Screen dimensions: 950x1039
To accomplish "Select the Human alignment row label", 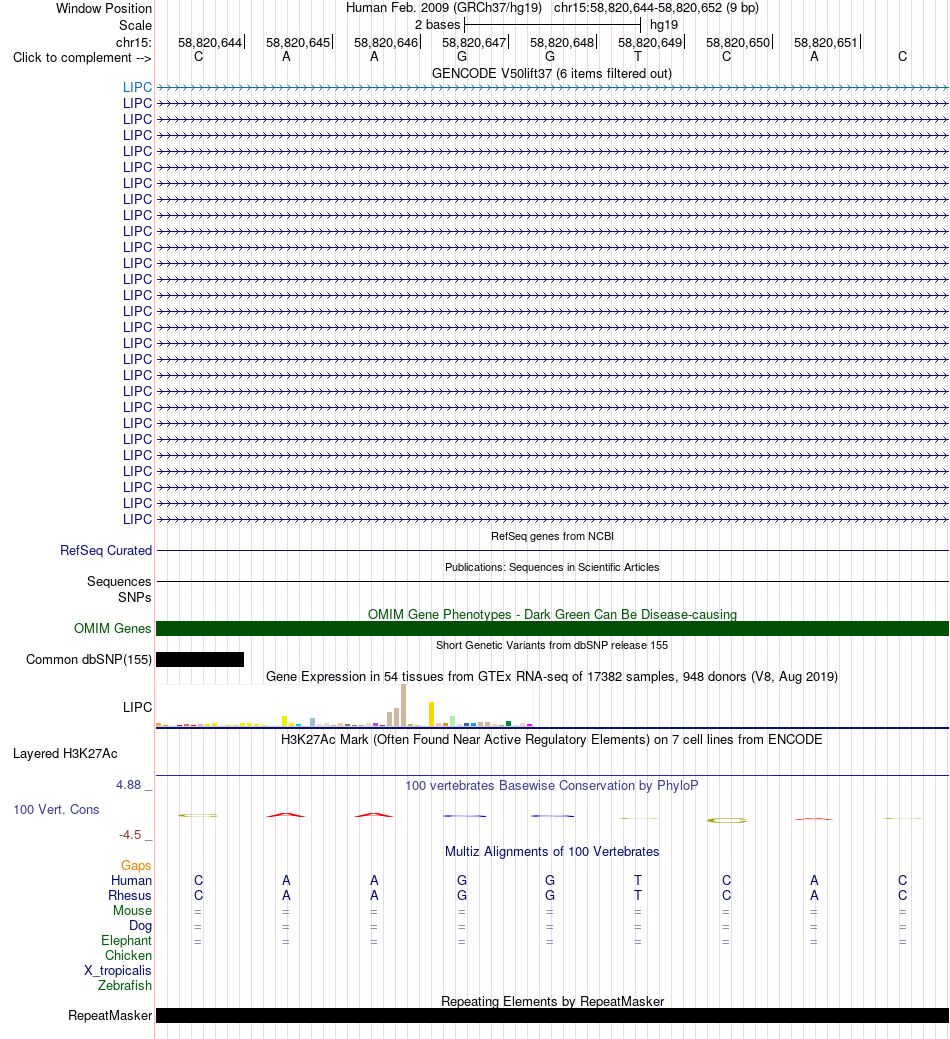I will 131,881.
